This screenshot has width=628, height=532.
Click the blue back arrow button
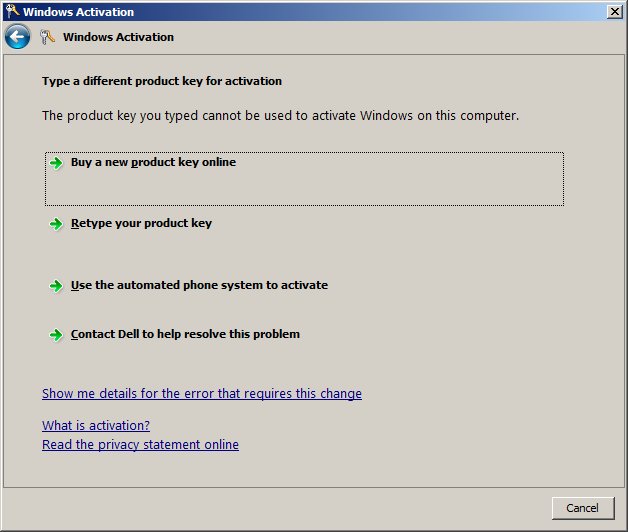point(17,37)
